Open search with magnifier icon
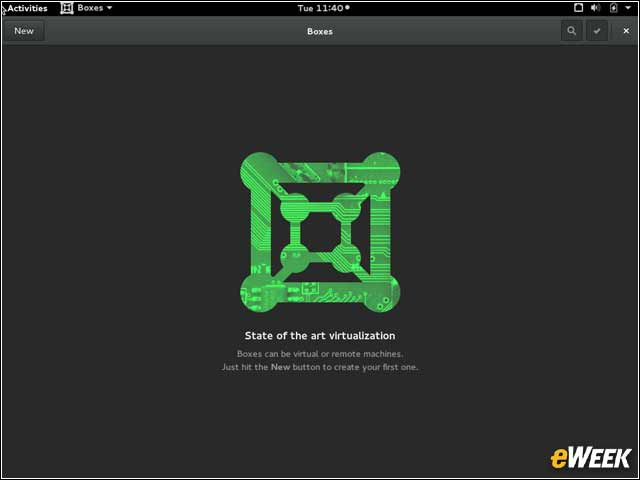This screenshot has height=480, width=640. tap(571, 31)
